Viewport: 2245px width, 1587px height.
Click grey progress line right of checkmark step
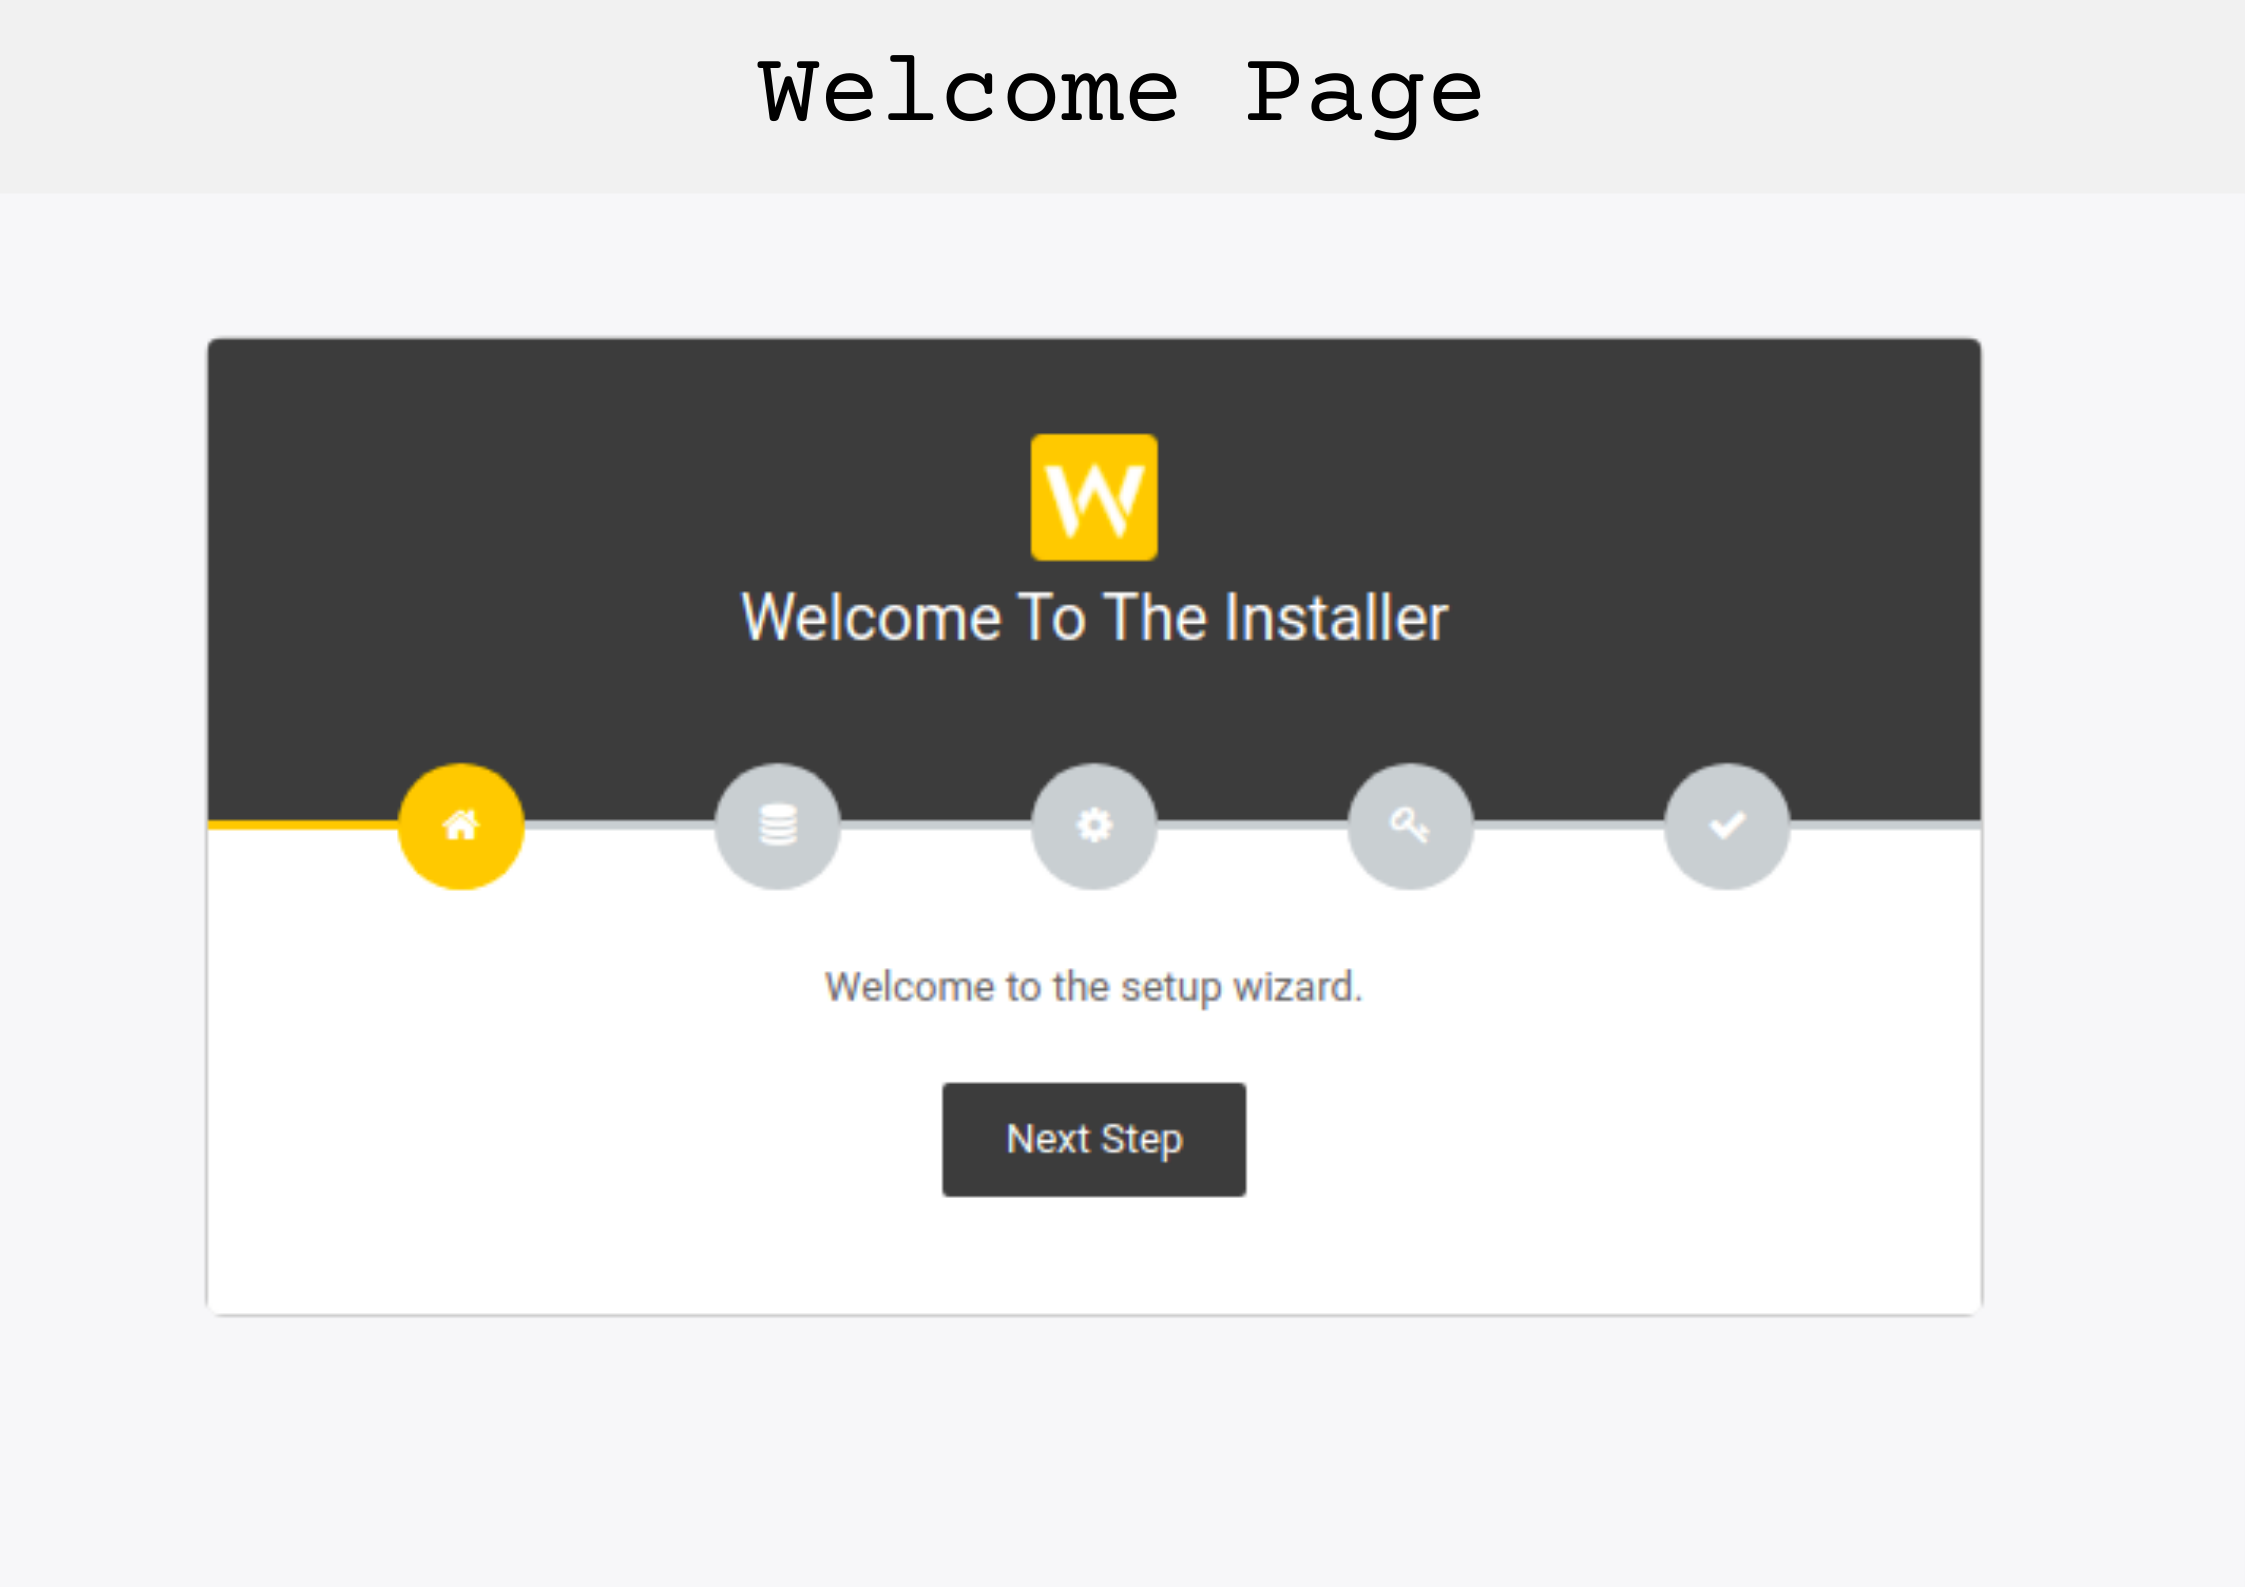coord(1885,825)
